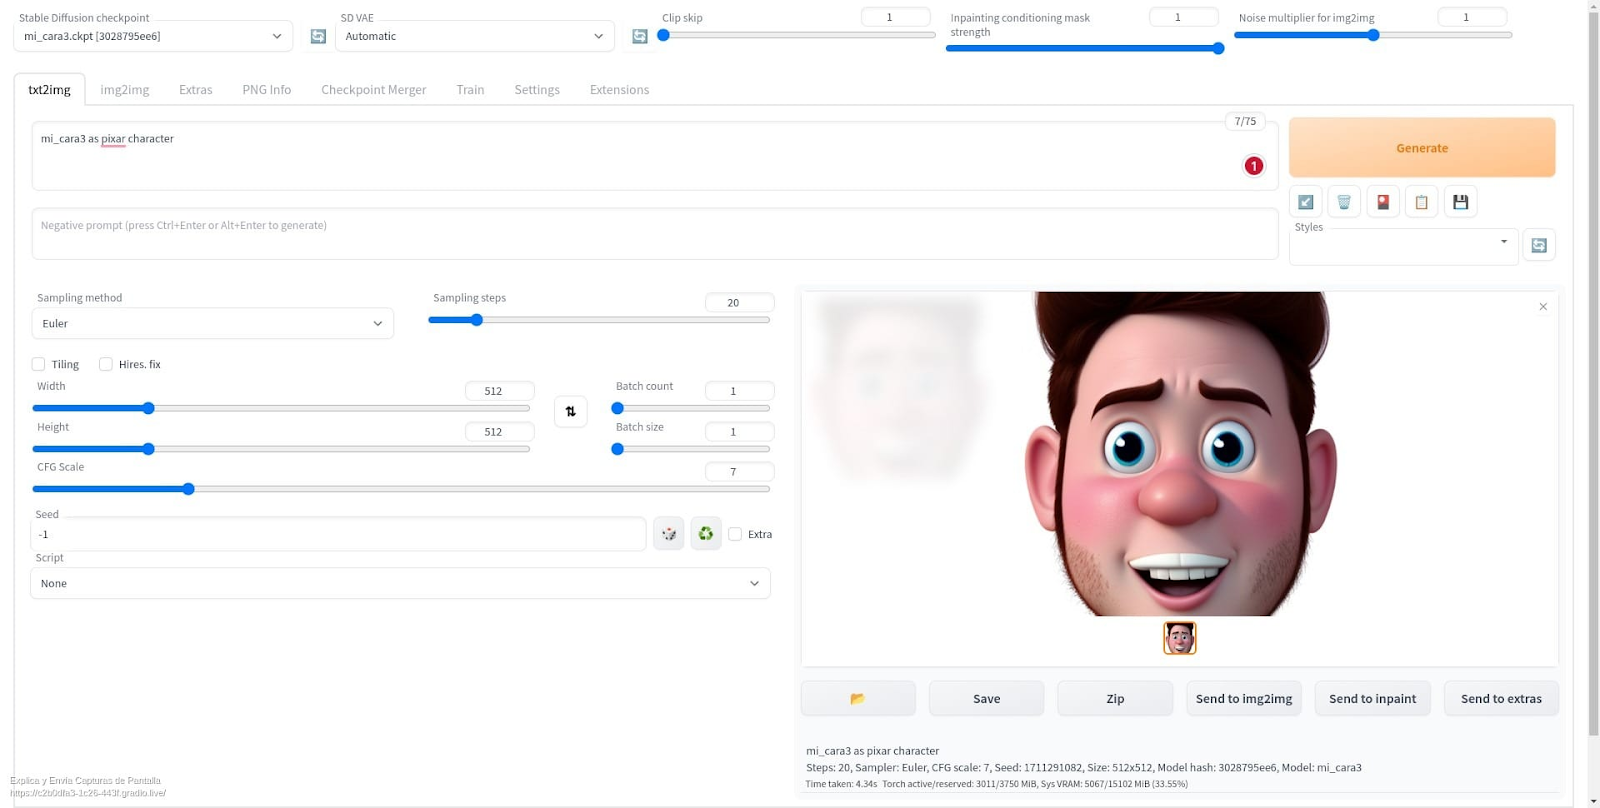The width and height of the screenshot is (1600, 808).
Task: Click the CFG Scale slider handle
Action: click(188, 489)
